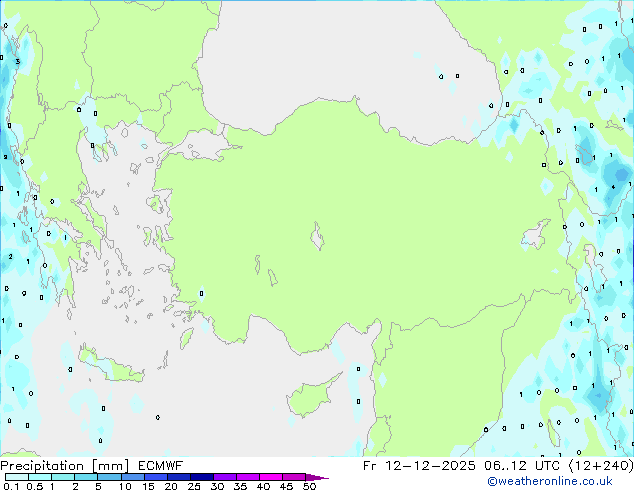
Task: Click the 20–25 mm legend swatch
Action: (x=178, y=477)
